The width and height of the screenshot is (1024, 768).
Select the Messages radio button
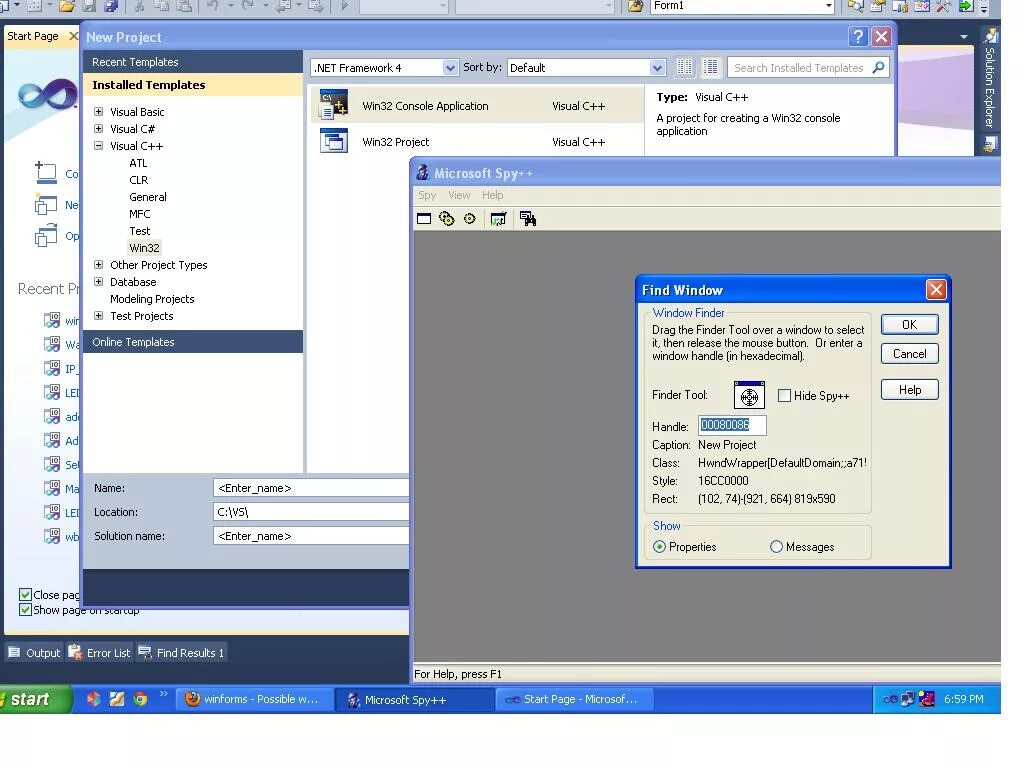776,547
